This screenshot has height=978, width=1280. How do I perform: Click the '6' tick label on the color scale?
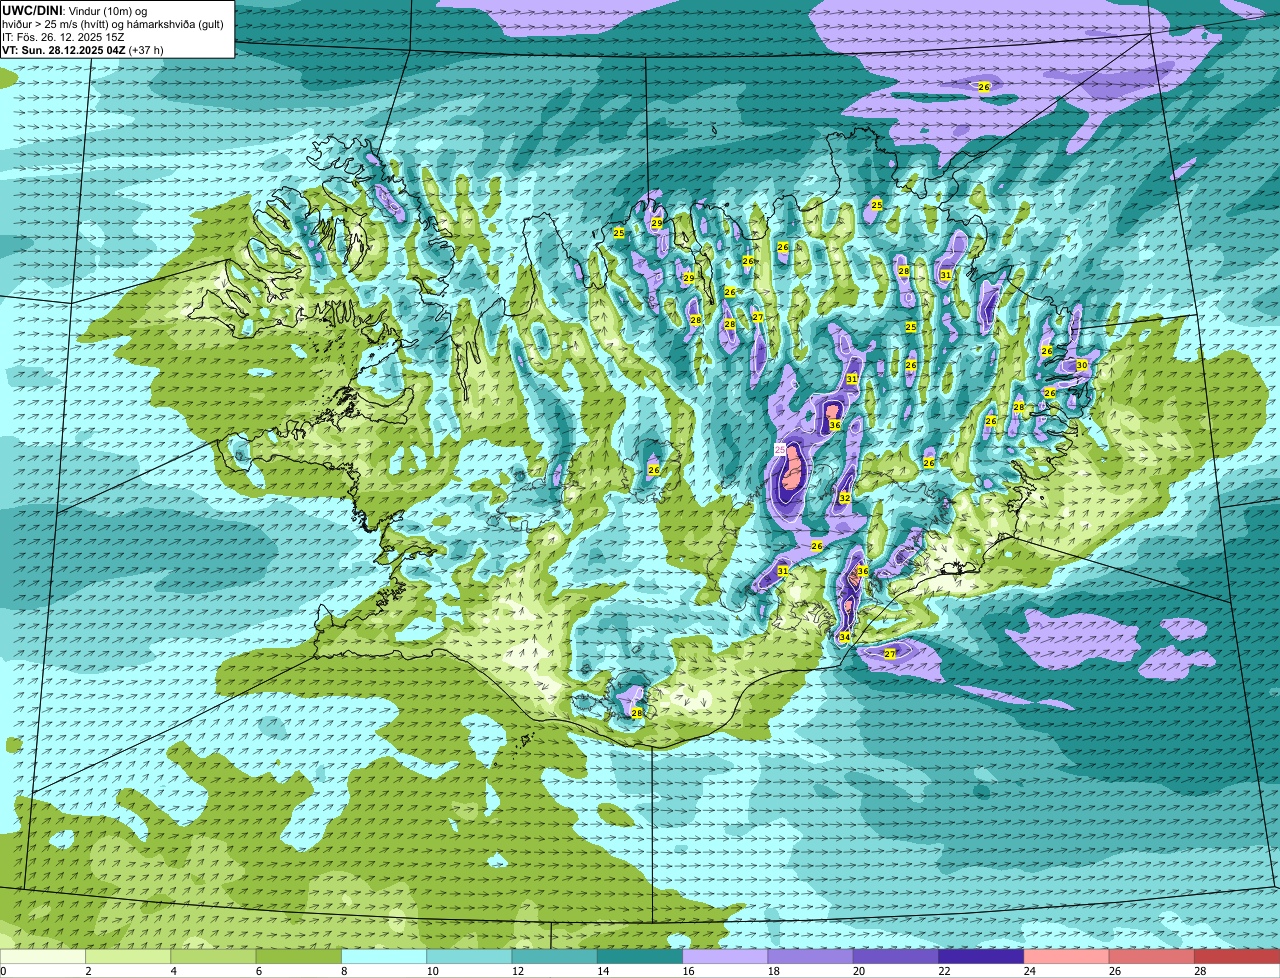coord(258,971)
